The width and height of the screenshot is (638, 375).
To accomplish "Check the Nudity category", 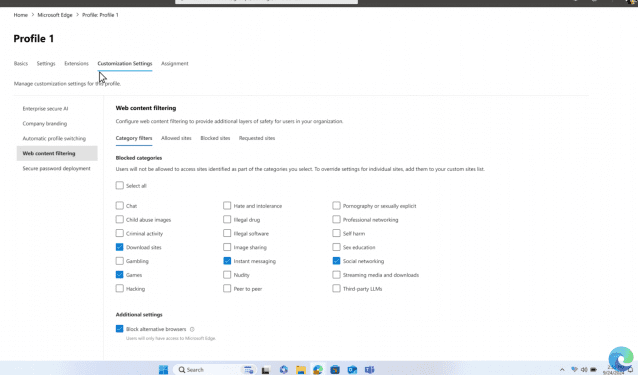I will (227, 275).
